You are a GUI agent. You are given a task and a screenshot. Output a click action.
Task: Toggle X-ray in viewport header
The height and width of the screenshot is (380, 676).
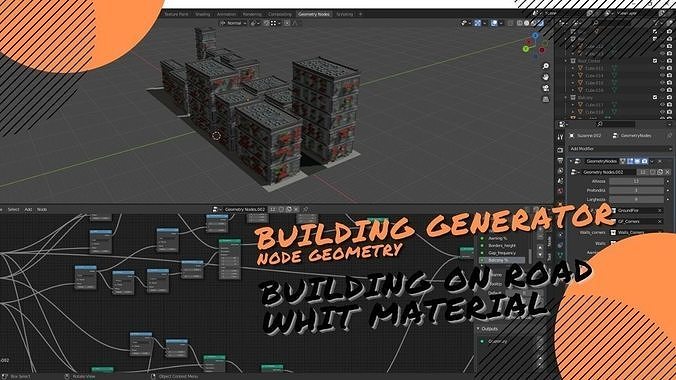[510, 23]
